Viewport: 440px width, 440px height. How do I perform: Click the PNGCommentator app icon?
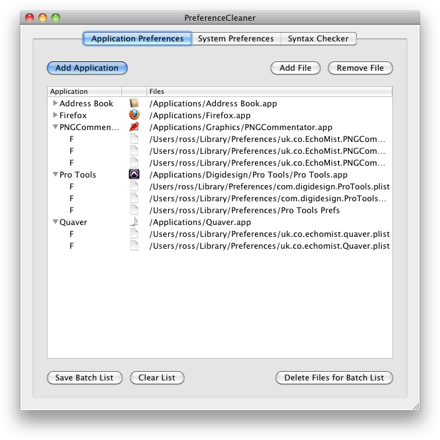[x=134, y=127]
